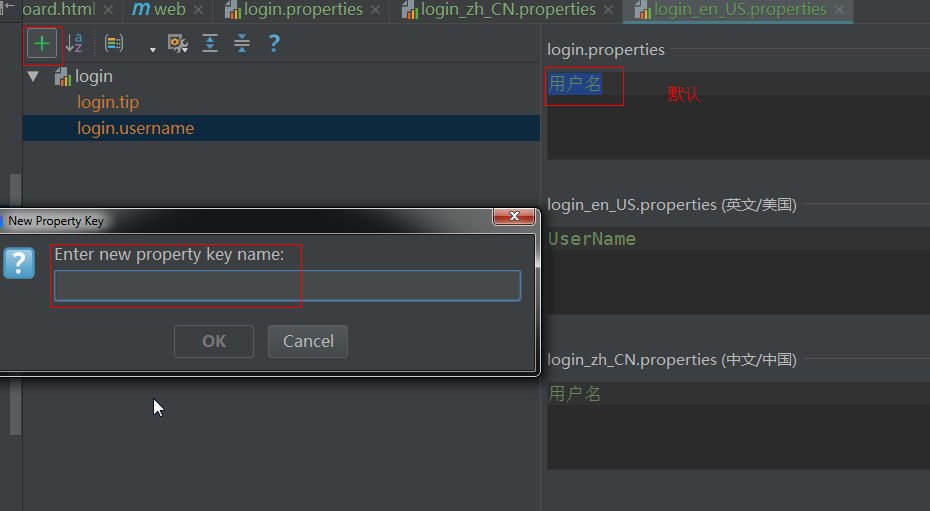Image resolution: width=930 pixels, height=511 pixels.
Task: Open help with the blue question mark
Action: [x=274, y=44]
